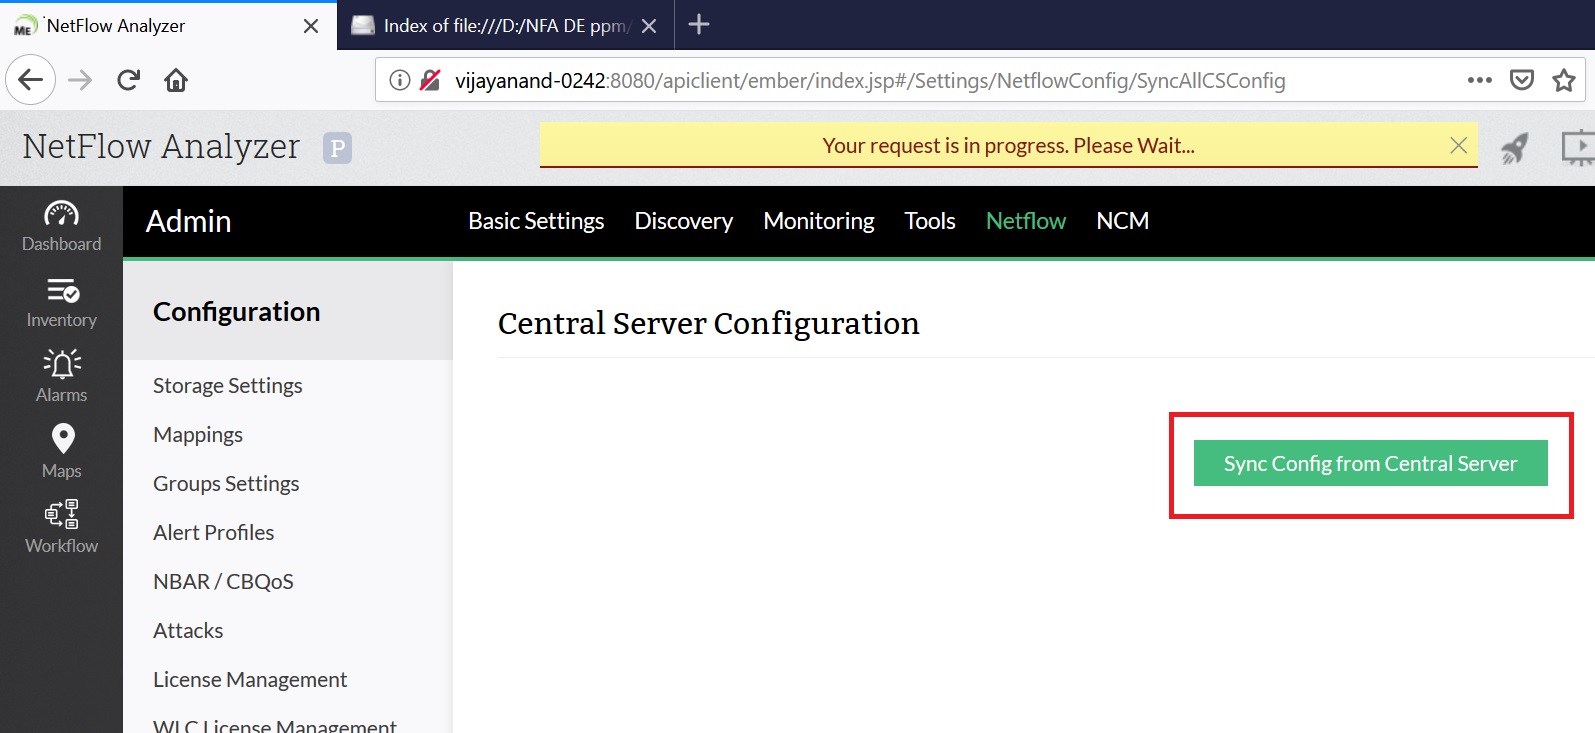
Task: Open the NCM menu
Action: coord(1123,221)
